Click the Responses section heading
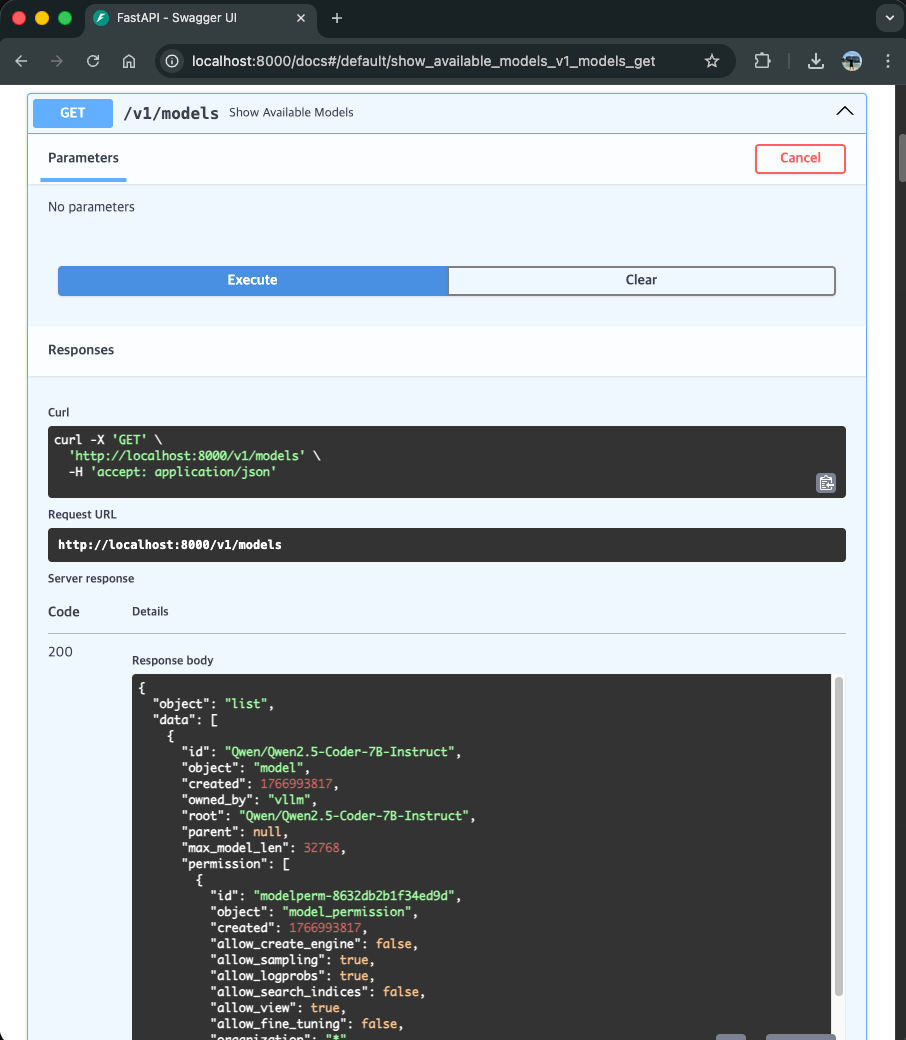The height and width of the screenshot is (1040, 906). [81, 350]
